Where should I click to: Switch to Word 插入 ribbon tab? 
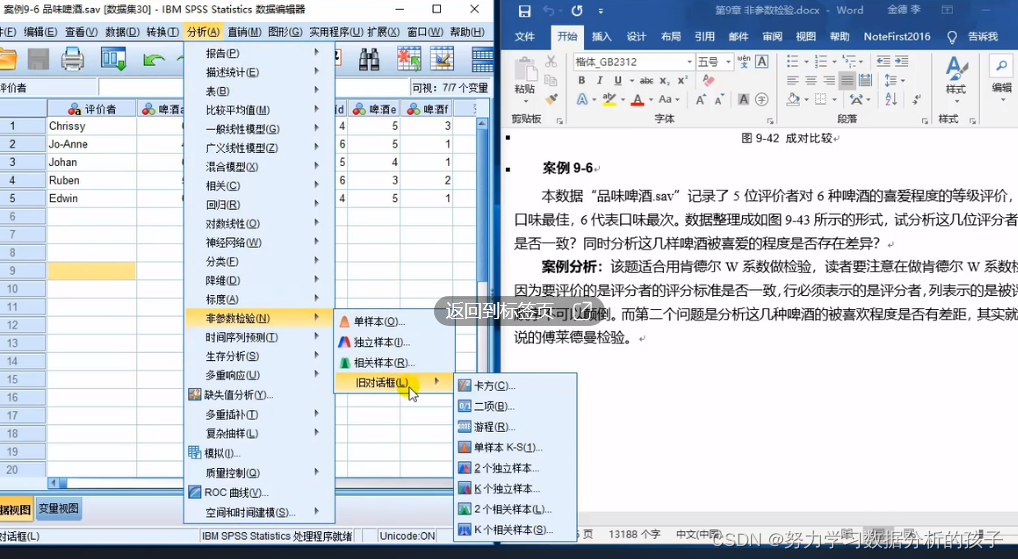[602, 36]
